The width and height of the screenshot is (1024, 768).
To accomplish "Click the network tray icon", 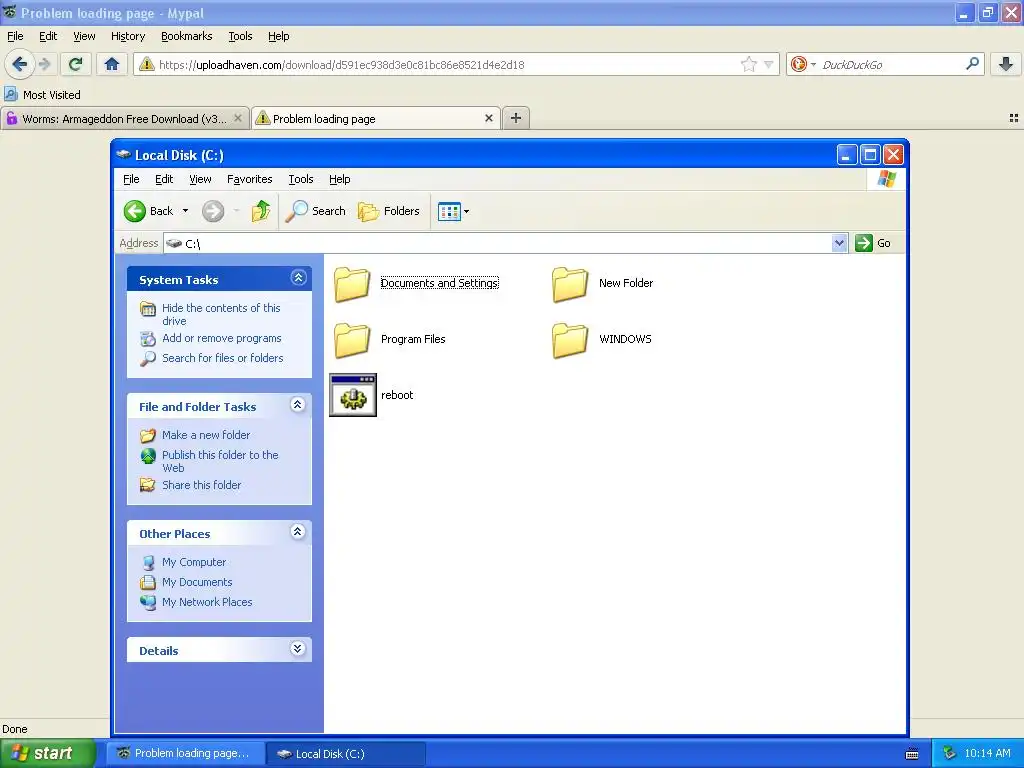I will pos(950,753).
